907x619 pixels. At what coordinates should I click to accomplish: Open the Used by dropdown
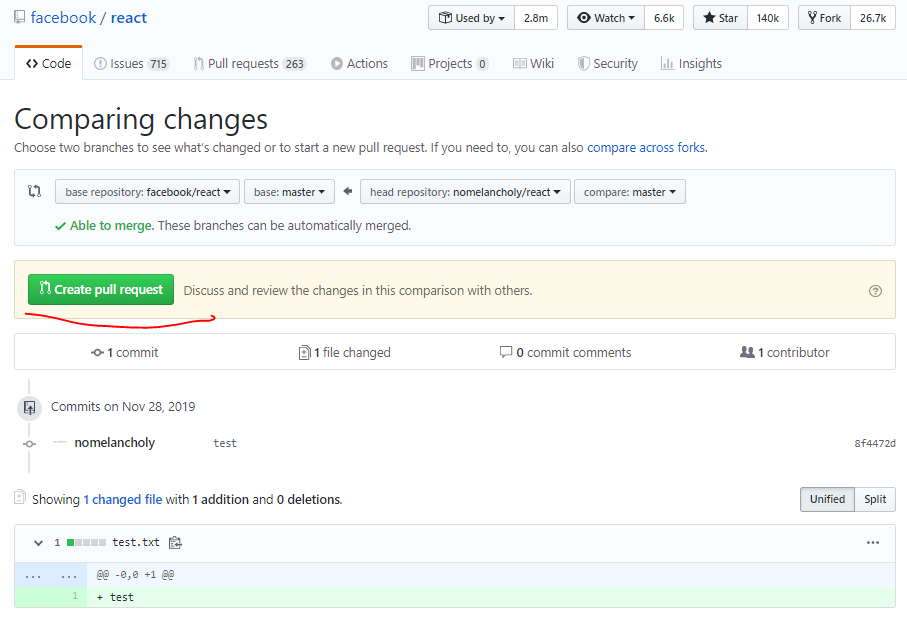click(x=471, y=18)
